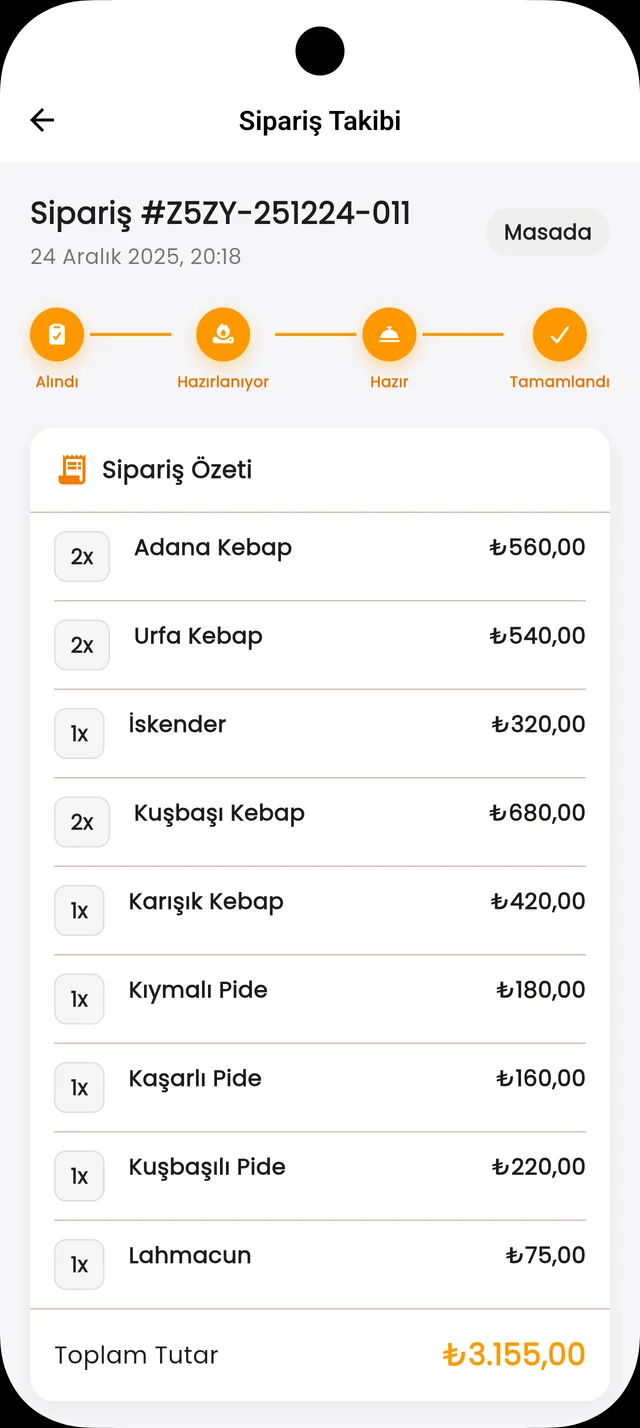Click the camera notch area icon
Viewport: 640px width, 1428px height.
coord(320,51)
